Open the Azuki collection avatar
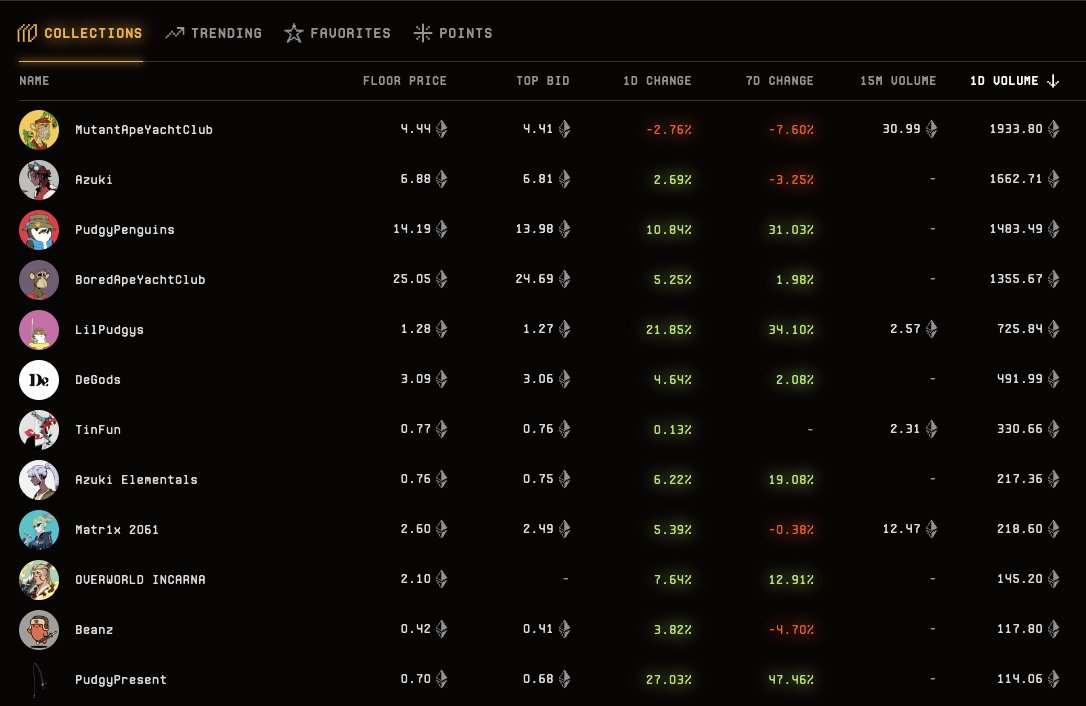Image resolution: width=1086 pixels, height=706 pixels. (x=39, y=179)
